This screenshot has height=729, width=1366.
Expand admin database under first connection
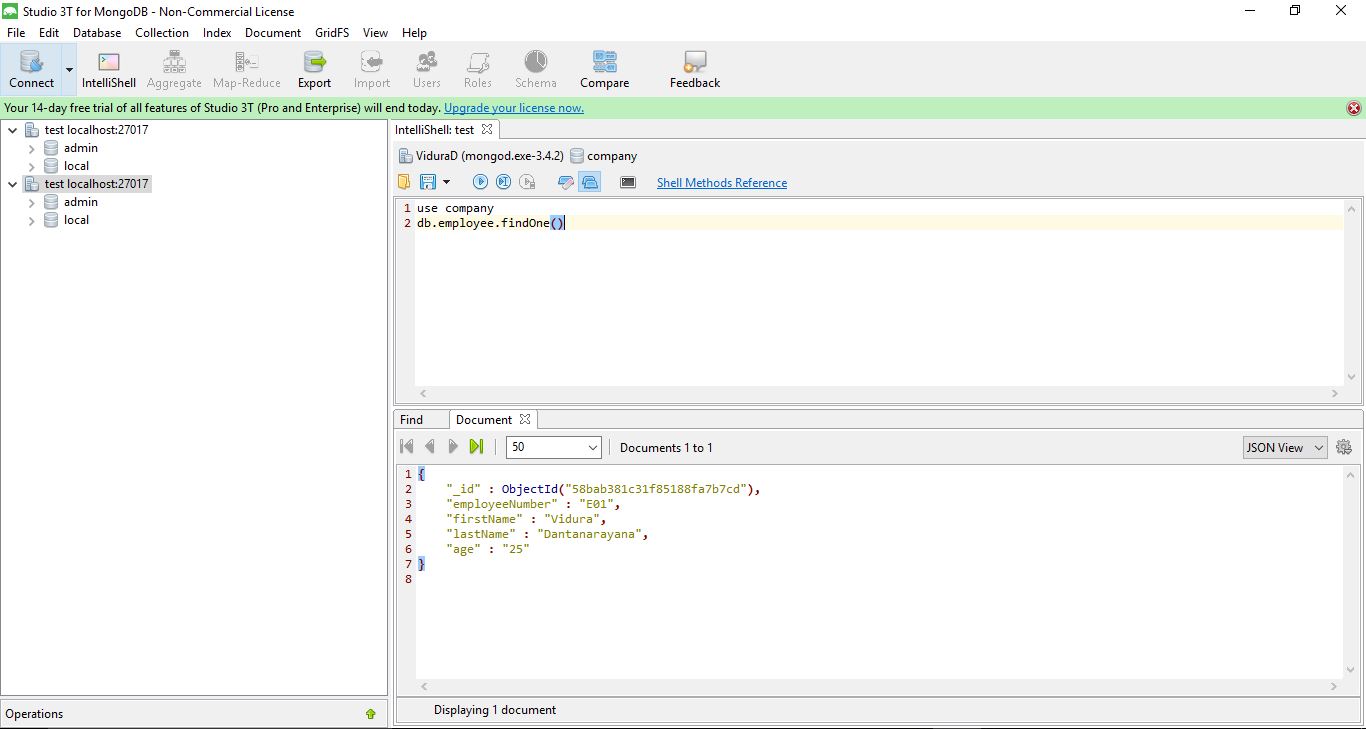tap(32, 148)
